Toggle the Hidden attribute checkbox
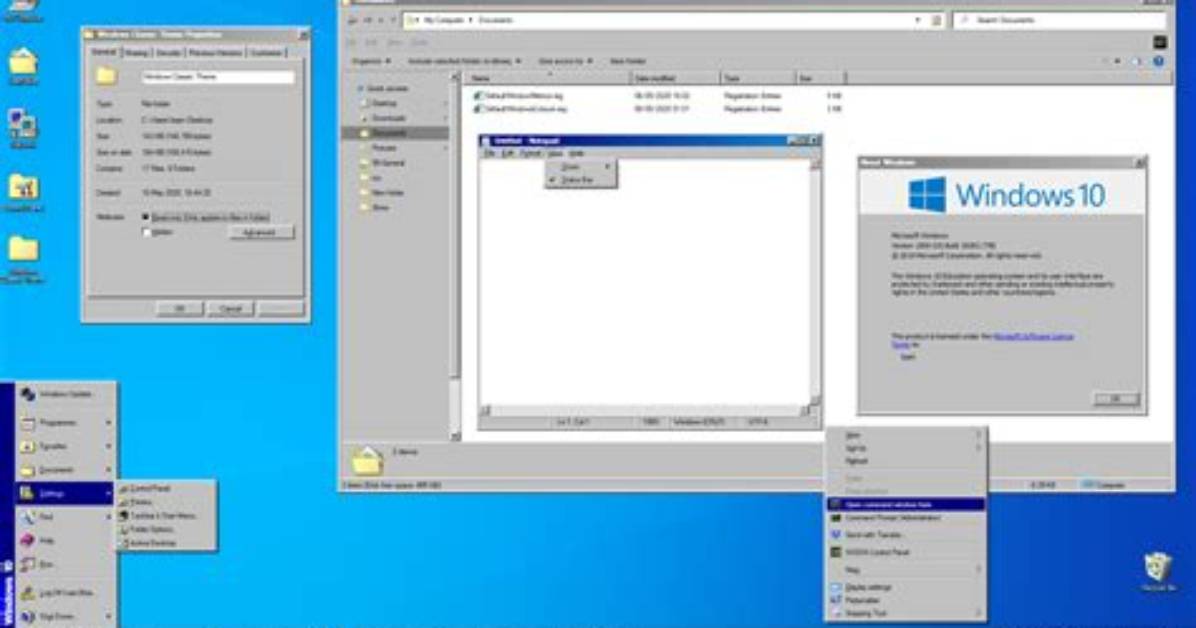1196x628 pixels. pyautogui.click(x=146, y=233)
